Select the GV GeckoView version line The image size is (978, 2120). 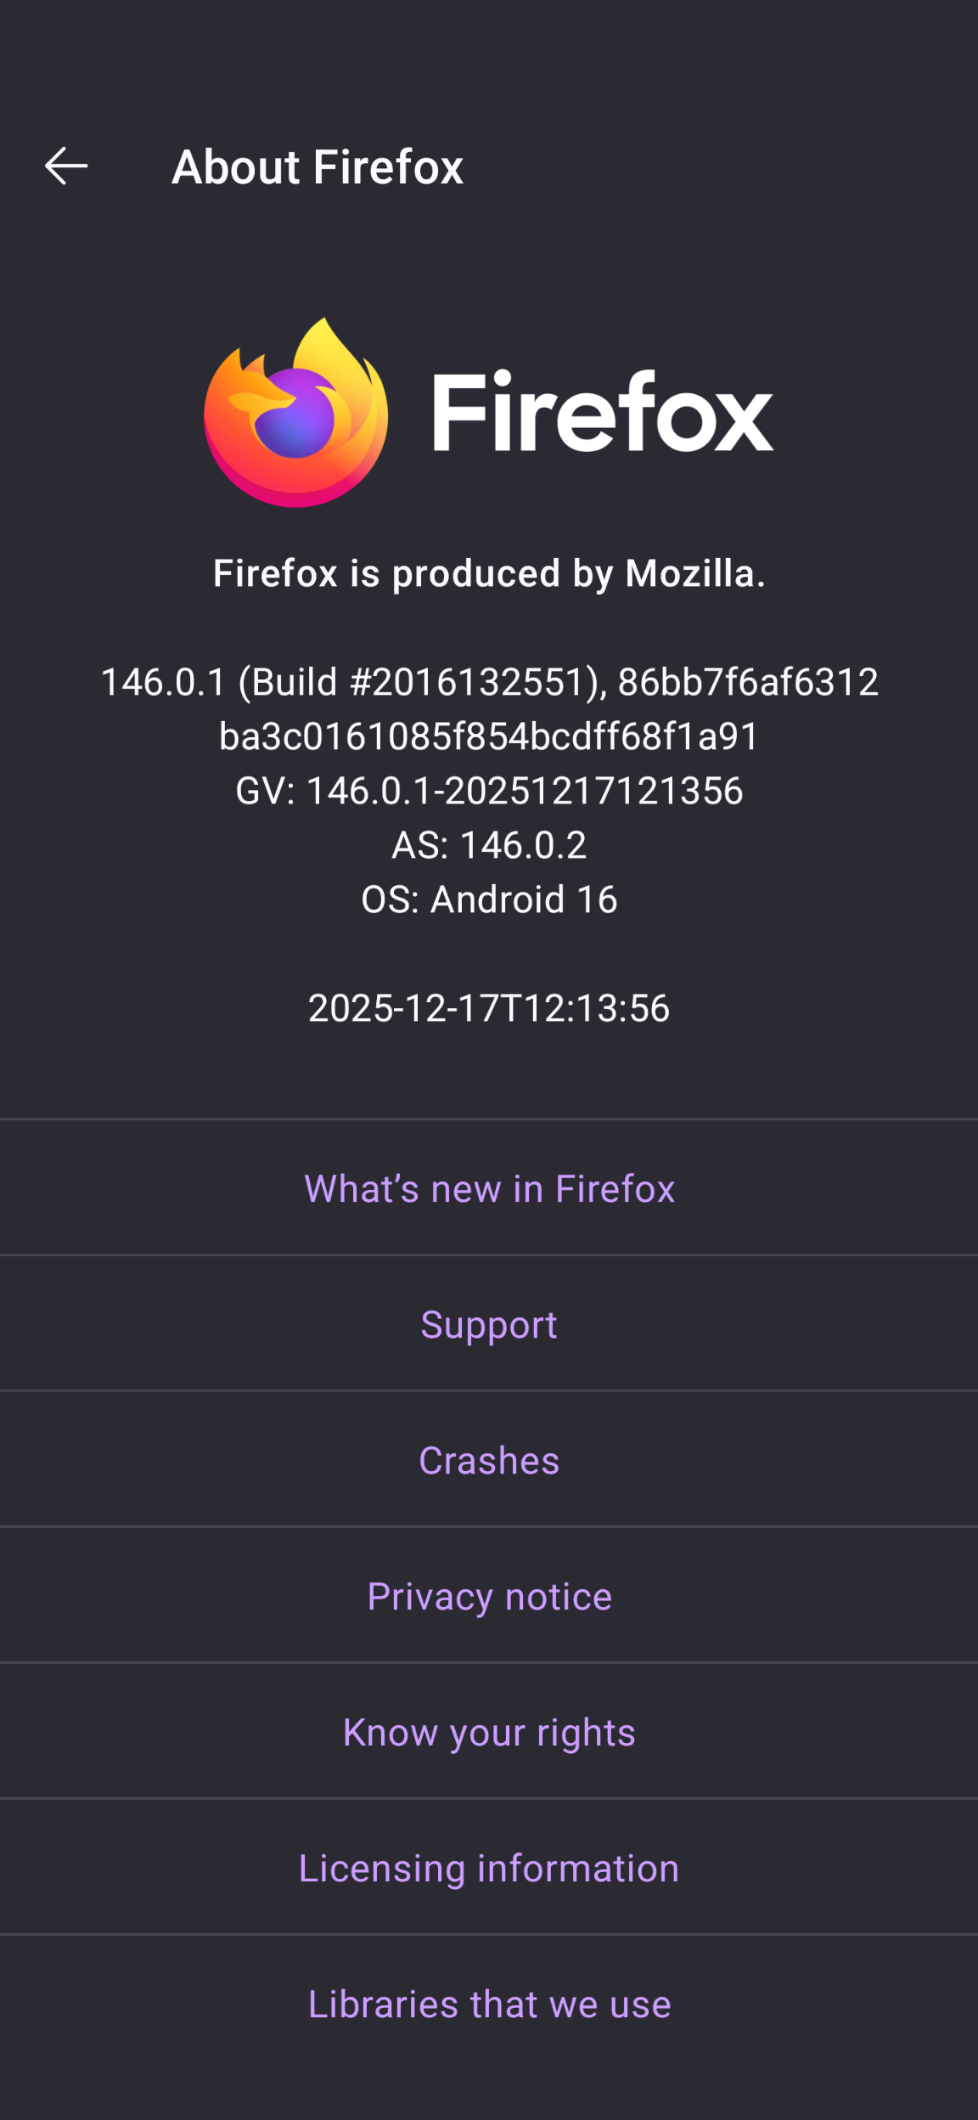(489, 791)
